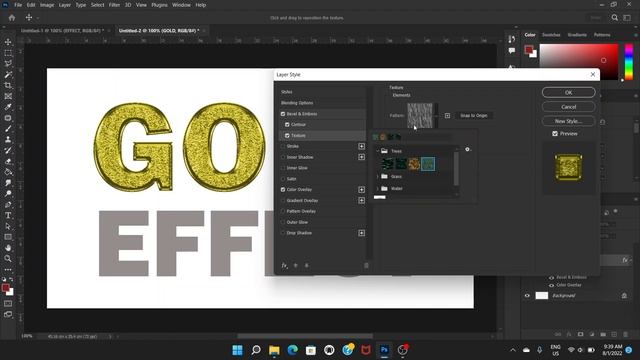
Task: Click the delete effect trash icon in dialog
Action: point(366,265)
